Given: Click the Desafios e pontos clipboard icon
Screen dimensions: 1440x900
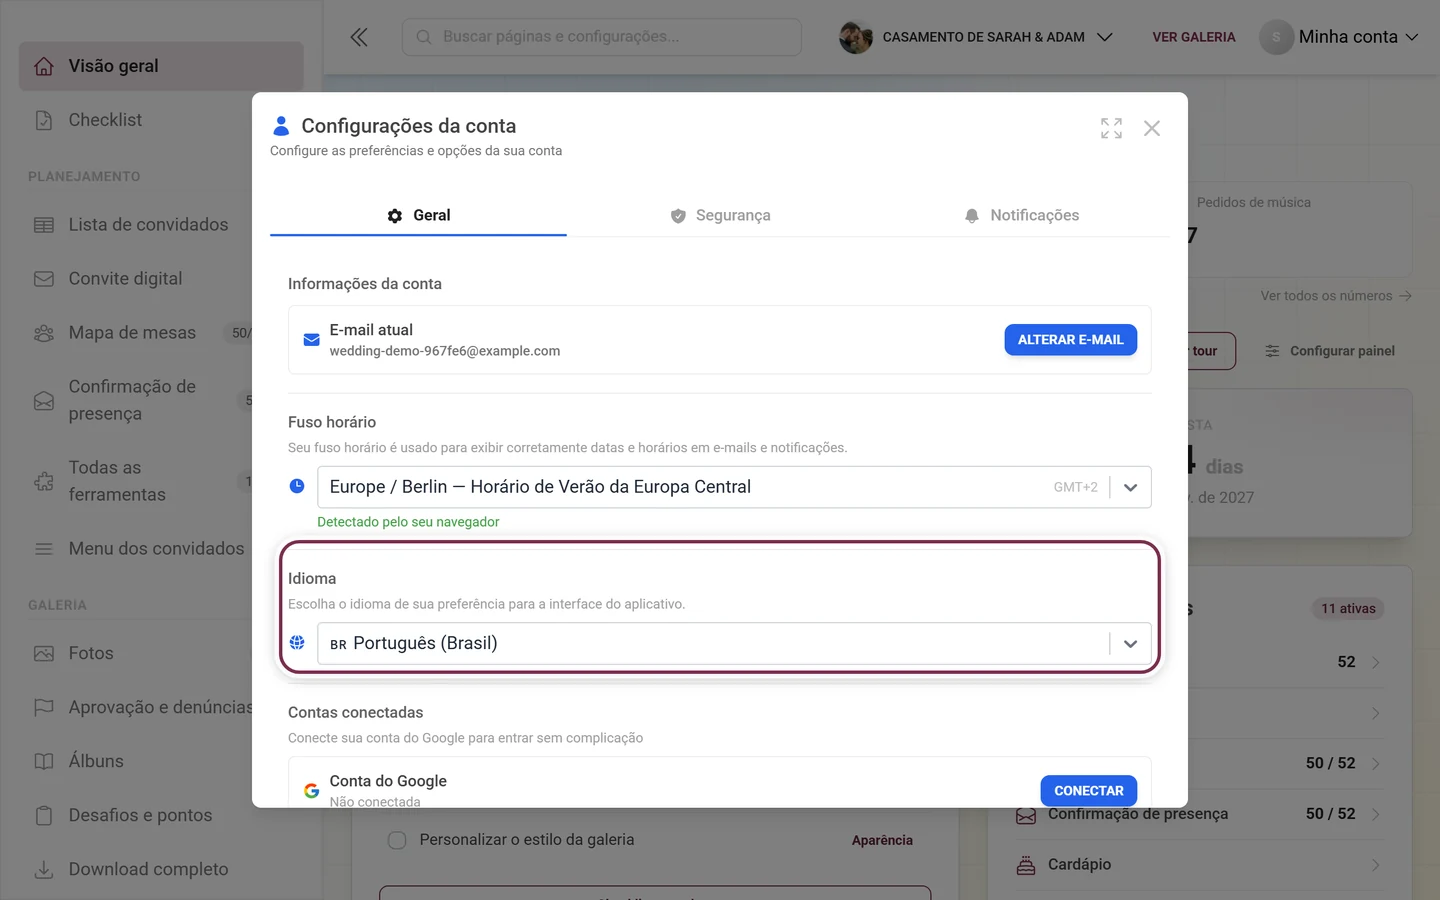Looking at the screenshot, I should pos(44,816).
